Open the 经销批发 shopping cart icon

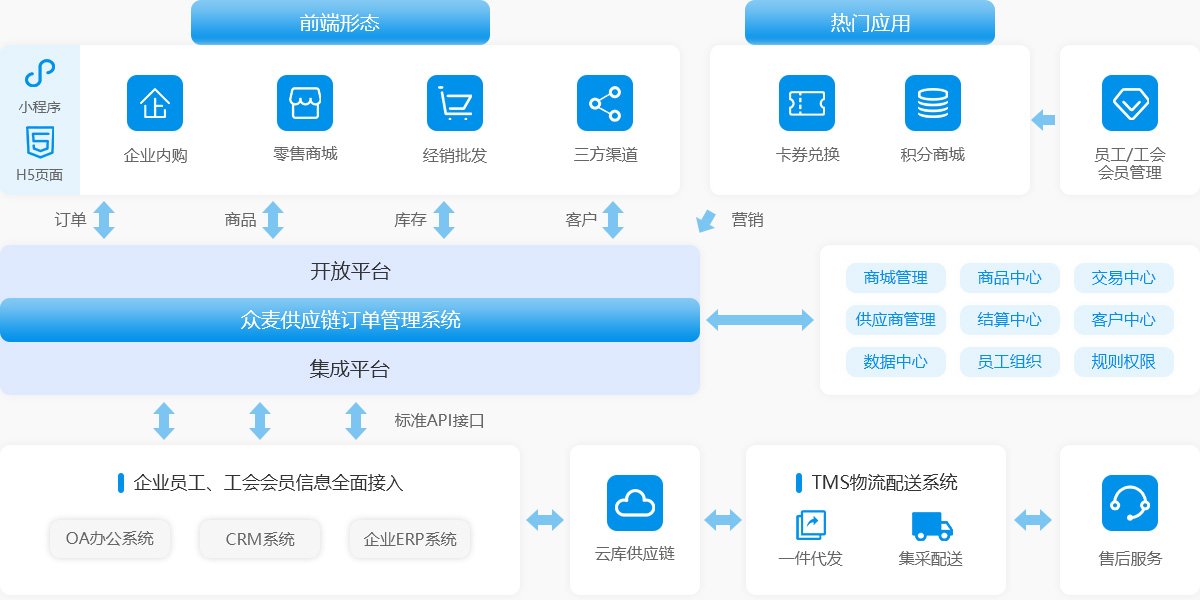455,103
